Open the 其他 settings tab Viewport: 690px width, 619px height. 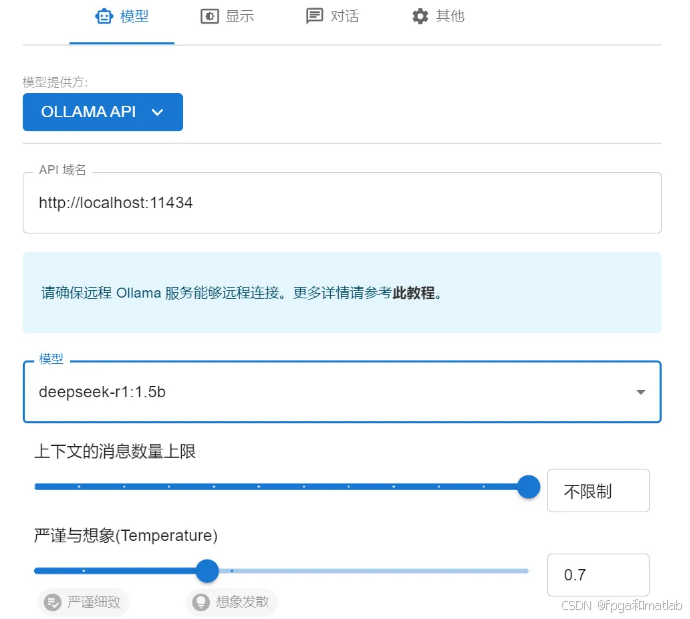[438, 18]
